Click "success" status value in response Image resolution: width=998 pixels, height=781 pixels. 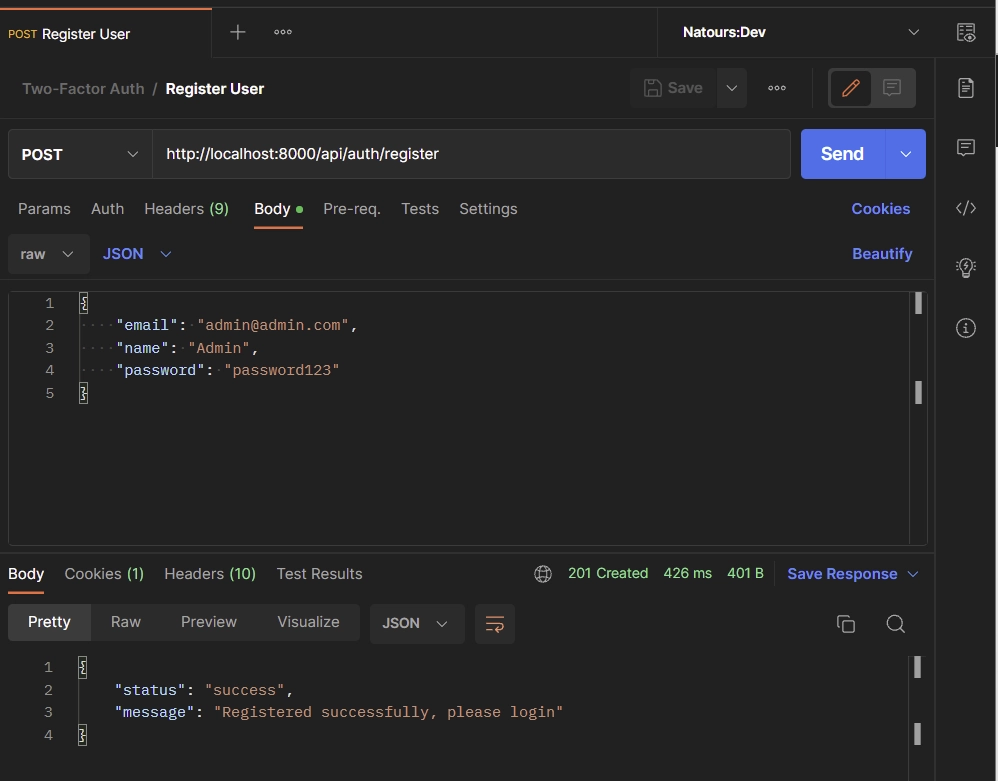point(244,690)
